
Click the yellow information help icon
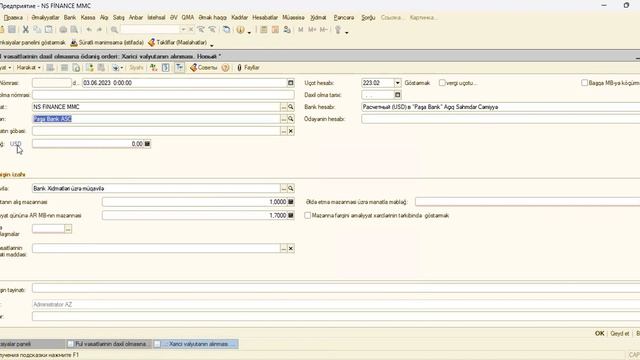tap(240, 29)
